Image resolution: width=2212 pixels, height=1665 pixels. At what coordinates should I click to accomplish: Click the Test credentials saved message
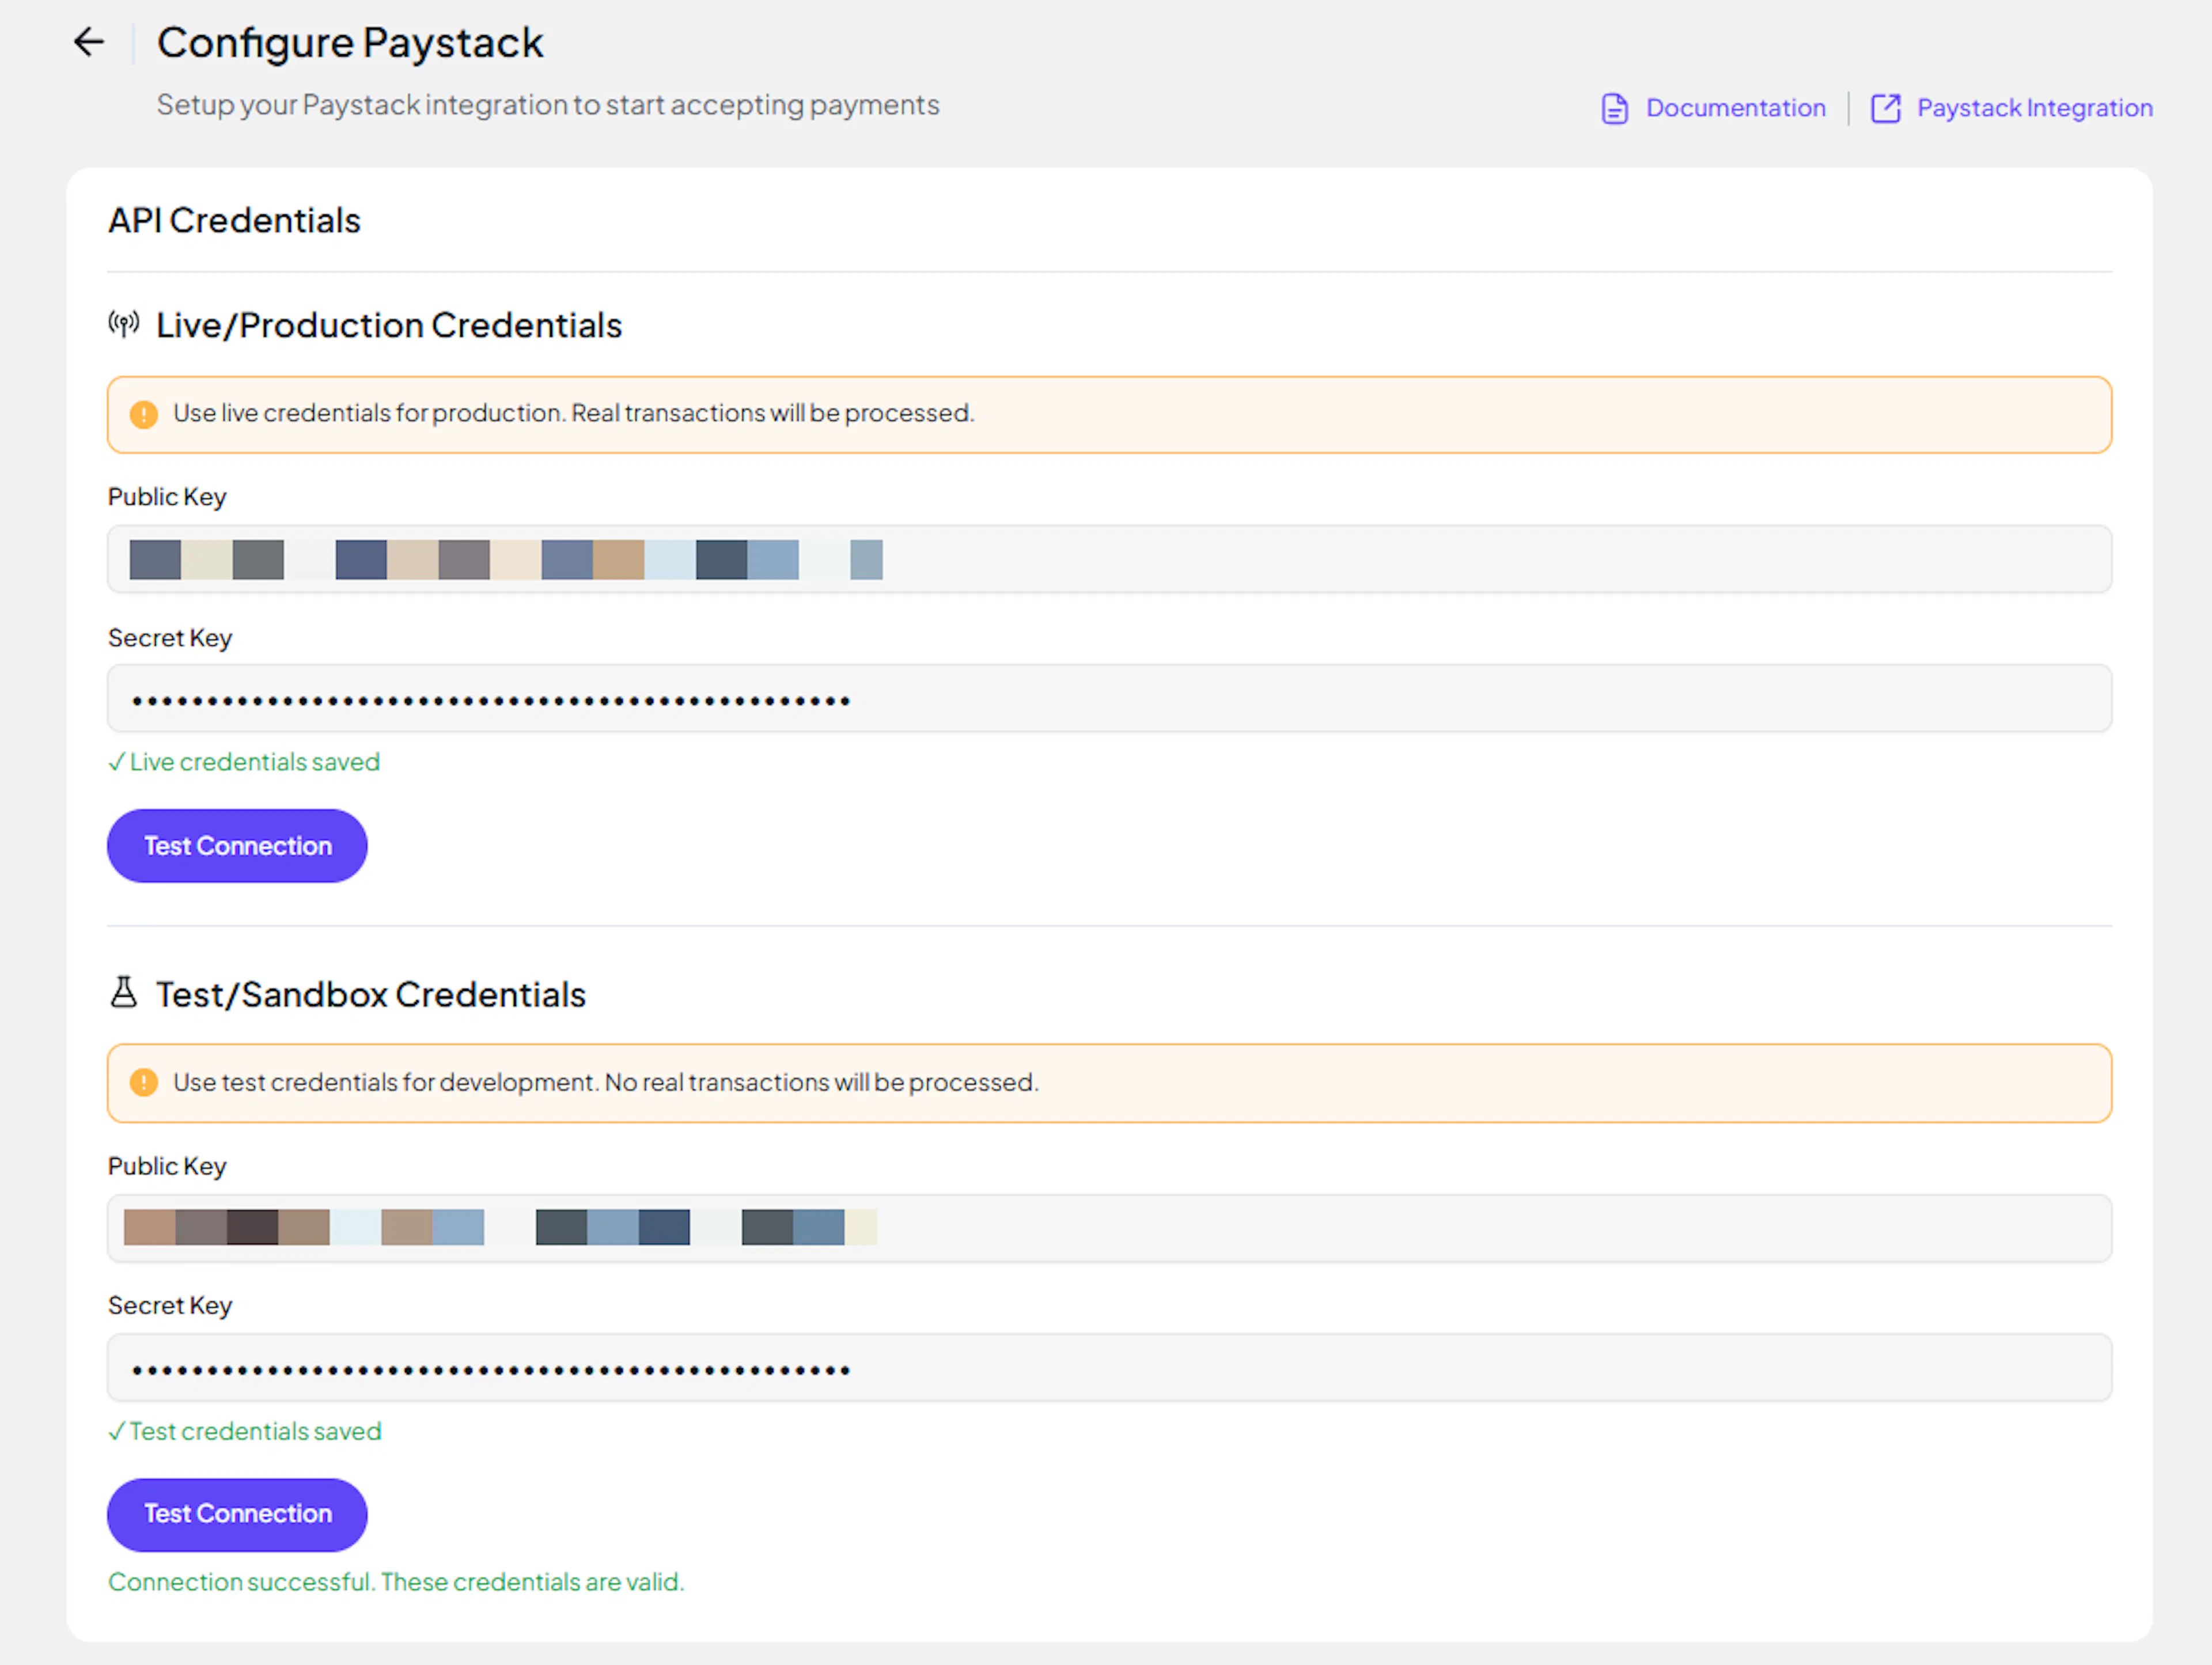coord(245,1431)
